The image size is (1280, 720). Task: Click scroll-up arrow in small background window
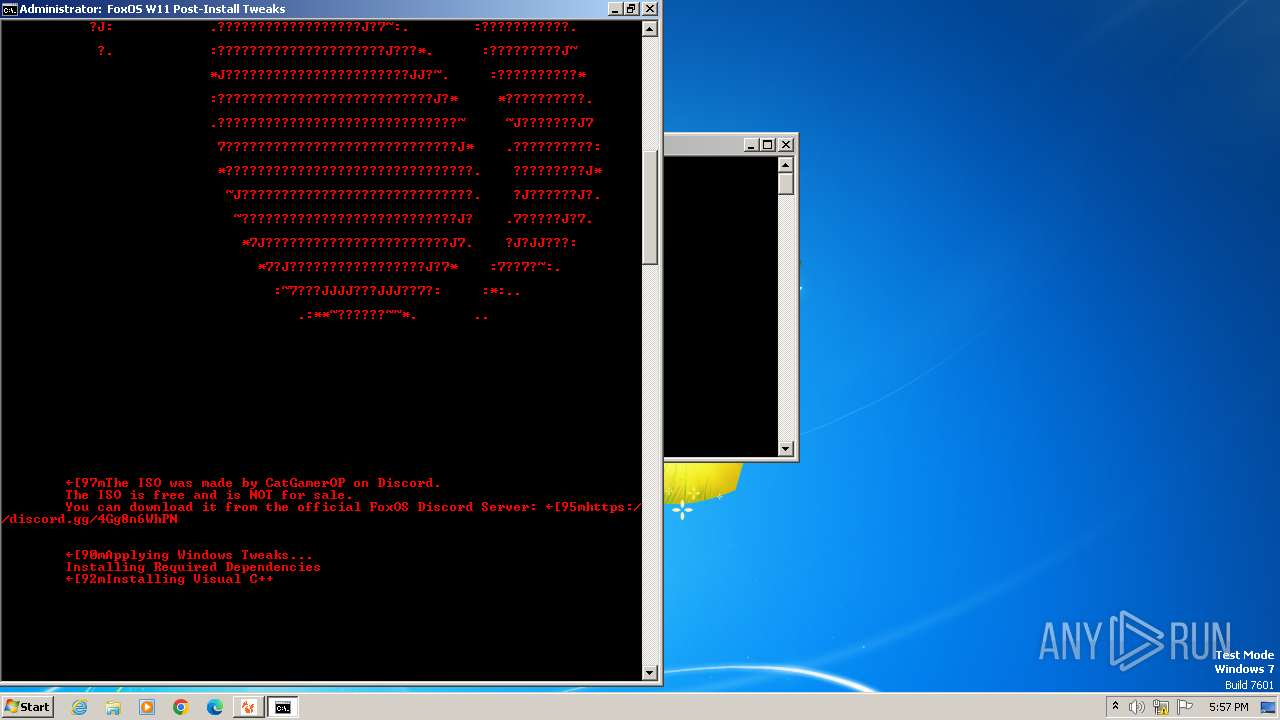pos(786,165)
